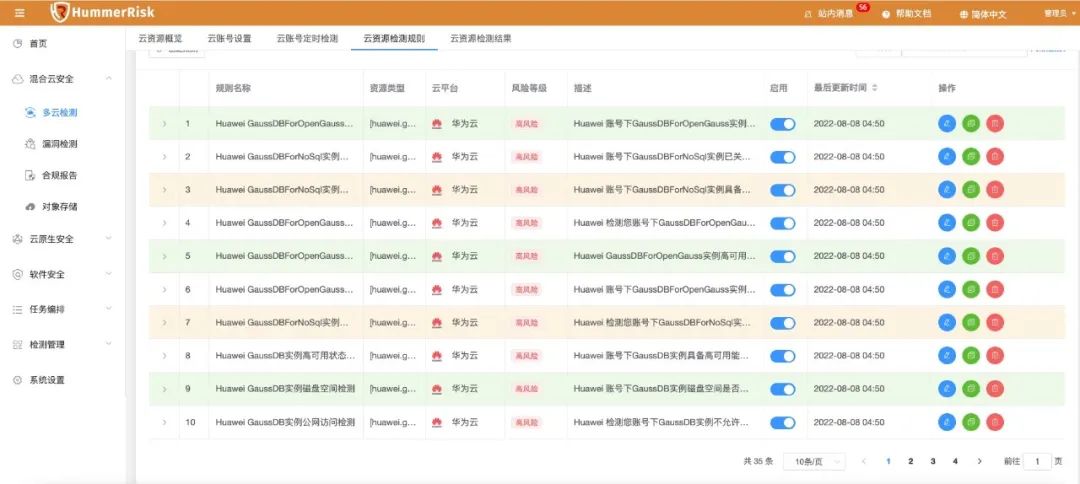The width and height of the screenshot is (1080, 484).
Task: Open 站内消息 notifications
Action: (829, 13)
